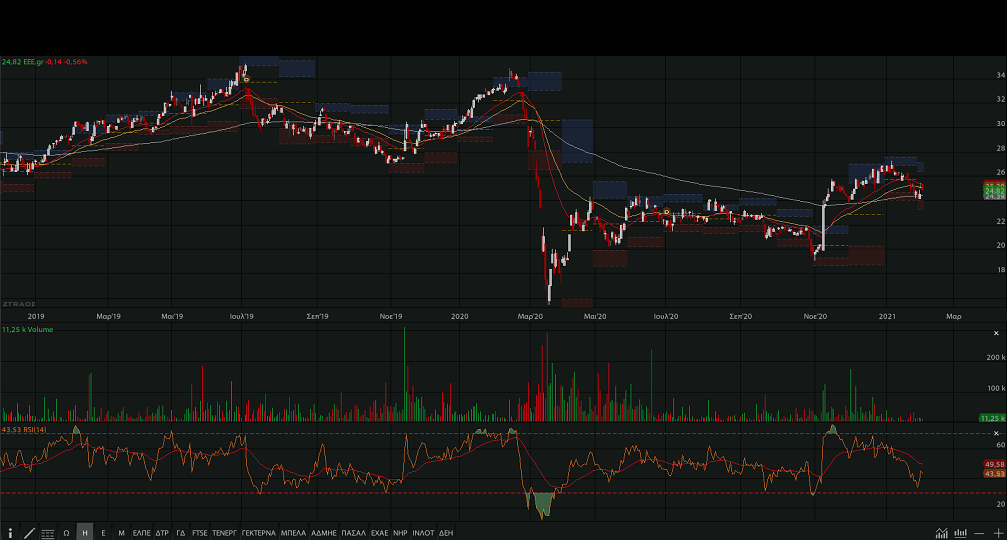The height and width of the screenshot is (540, 1007).
Task: Switch to the ΓΕΚΤΕΡΝΑ symbol tab
Action: pyautogui.click(x=258, y=533)
